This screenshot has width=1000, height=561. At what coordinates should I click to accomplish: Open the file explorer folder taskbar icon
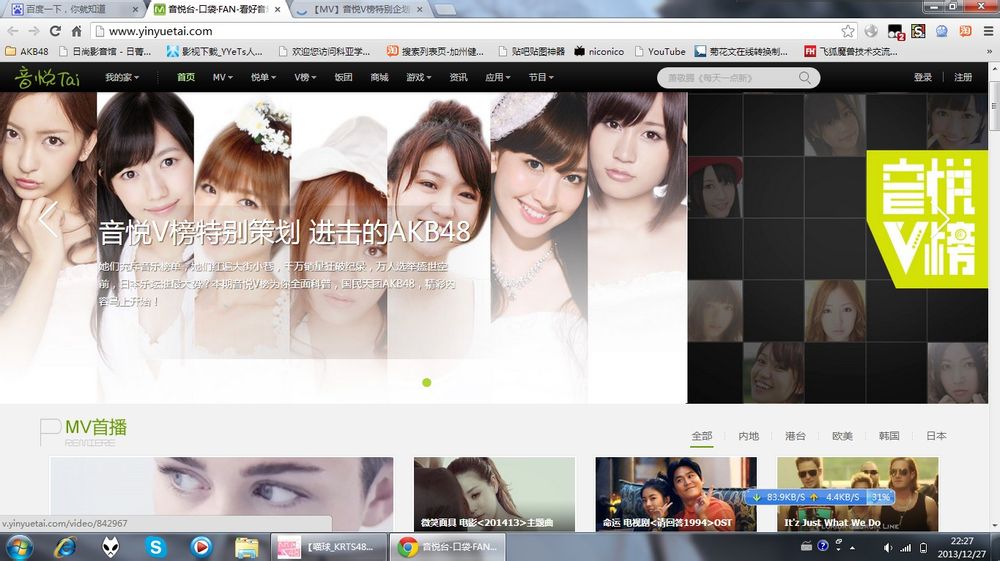point(246,548)
